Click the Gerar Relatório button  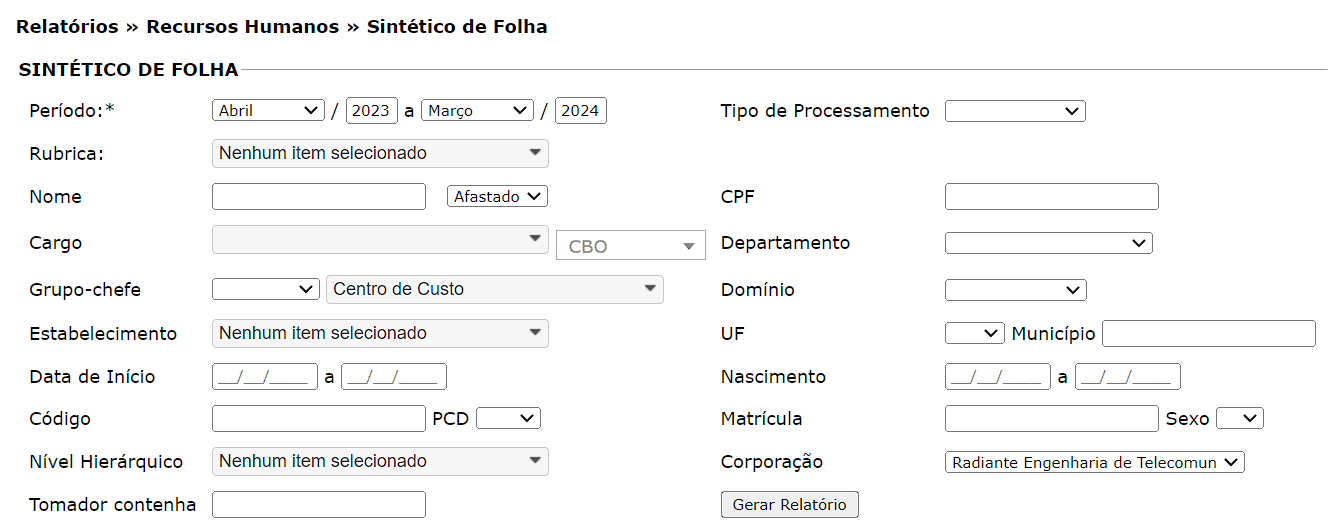pyautogui.click(x=789, y=505)
